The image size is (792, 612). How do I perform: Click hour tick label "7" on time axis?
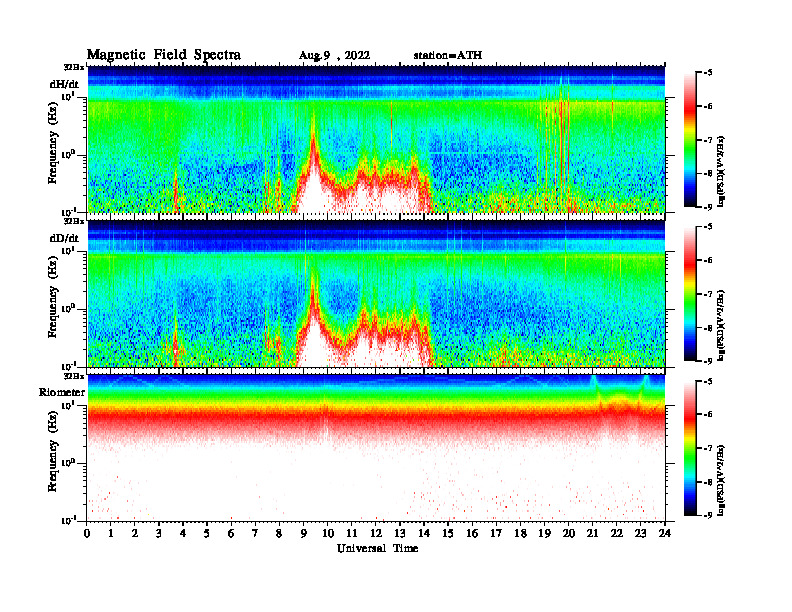click(x=255, y=534)
